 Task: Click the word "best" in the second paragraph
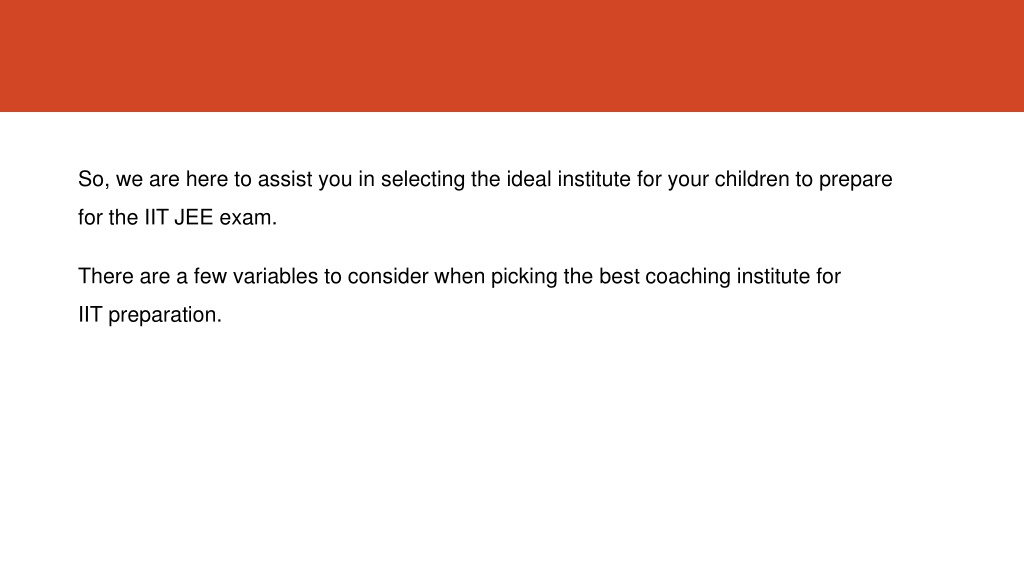(619, 276)
